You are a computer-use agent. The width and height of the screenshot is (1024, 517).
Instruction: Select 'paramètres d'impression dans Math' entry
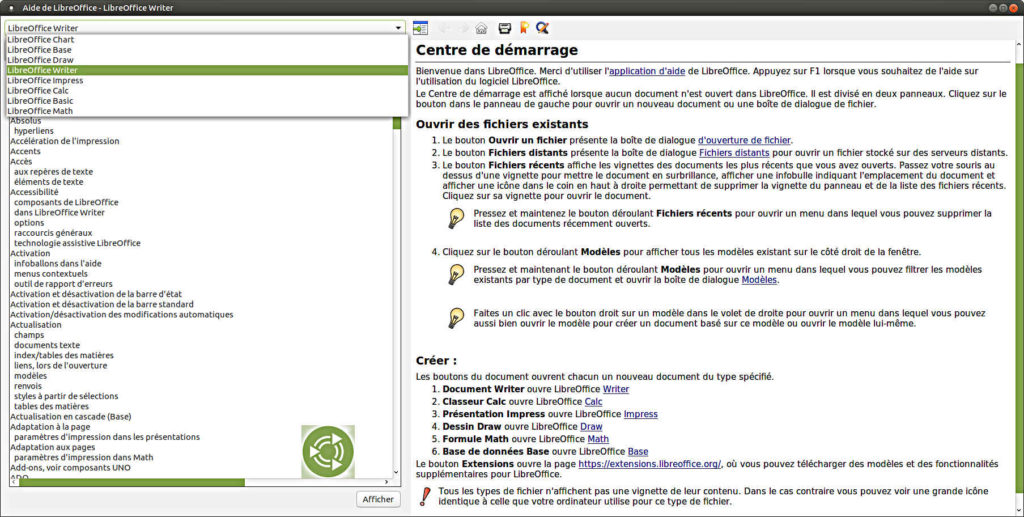pos(84,458)
